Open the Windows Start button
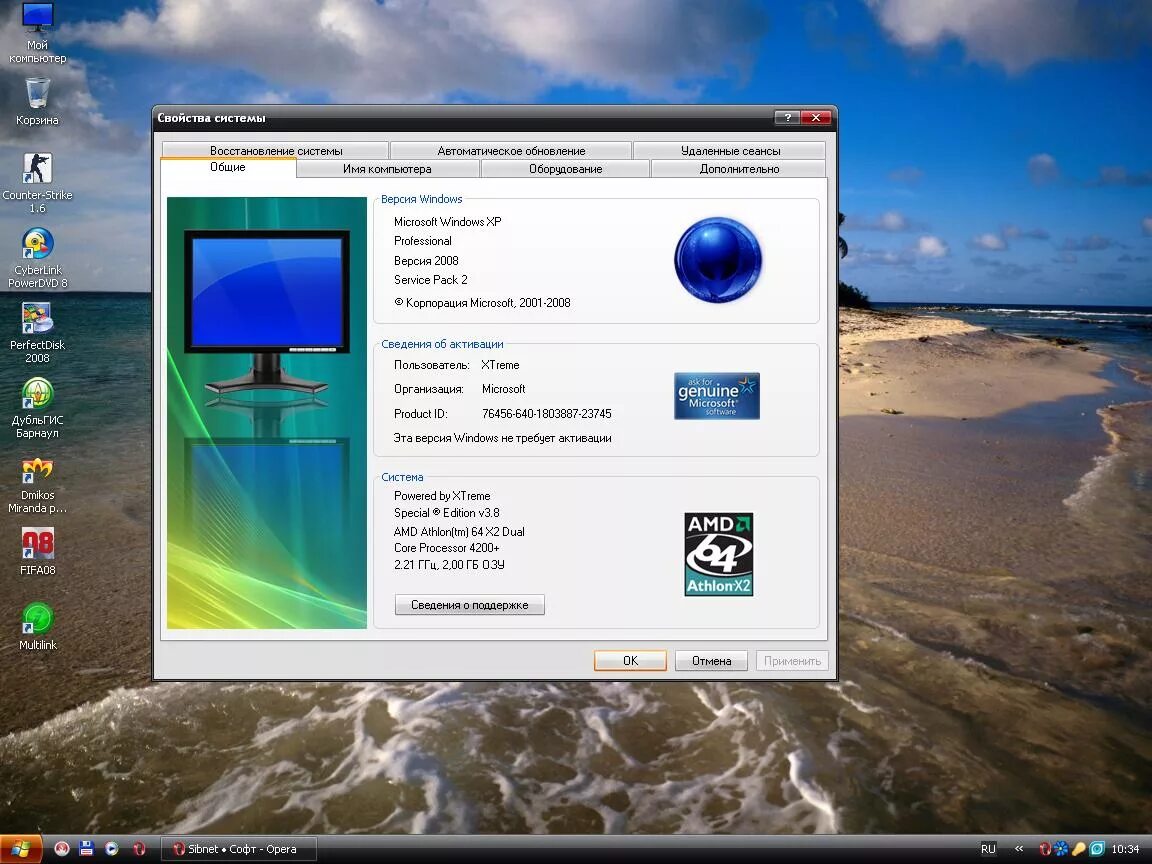The image size is (1152, 864). [21, 849]
